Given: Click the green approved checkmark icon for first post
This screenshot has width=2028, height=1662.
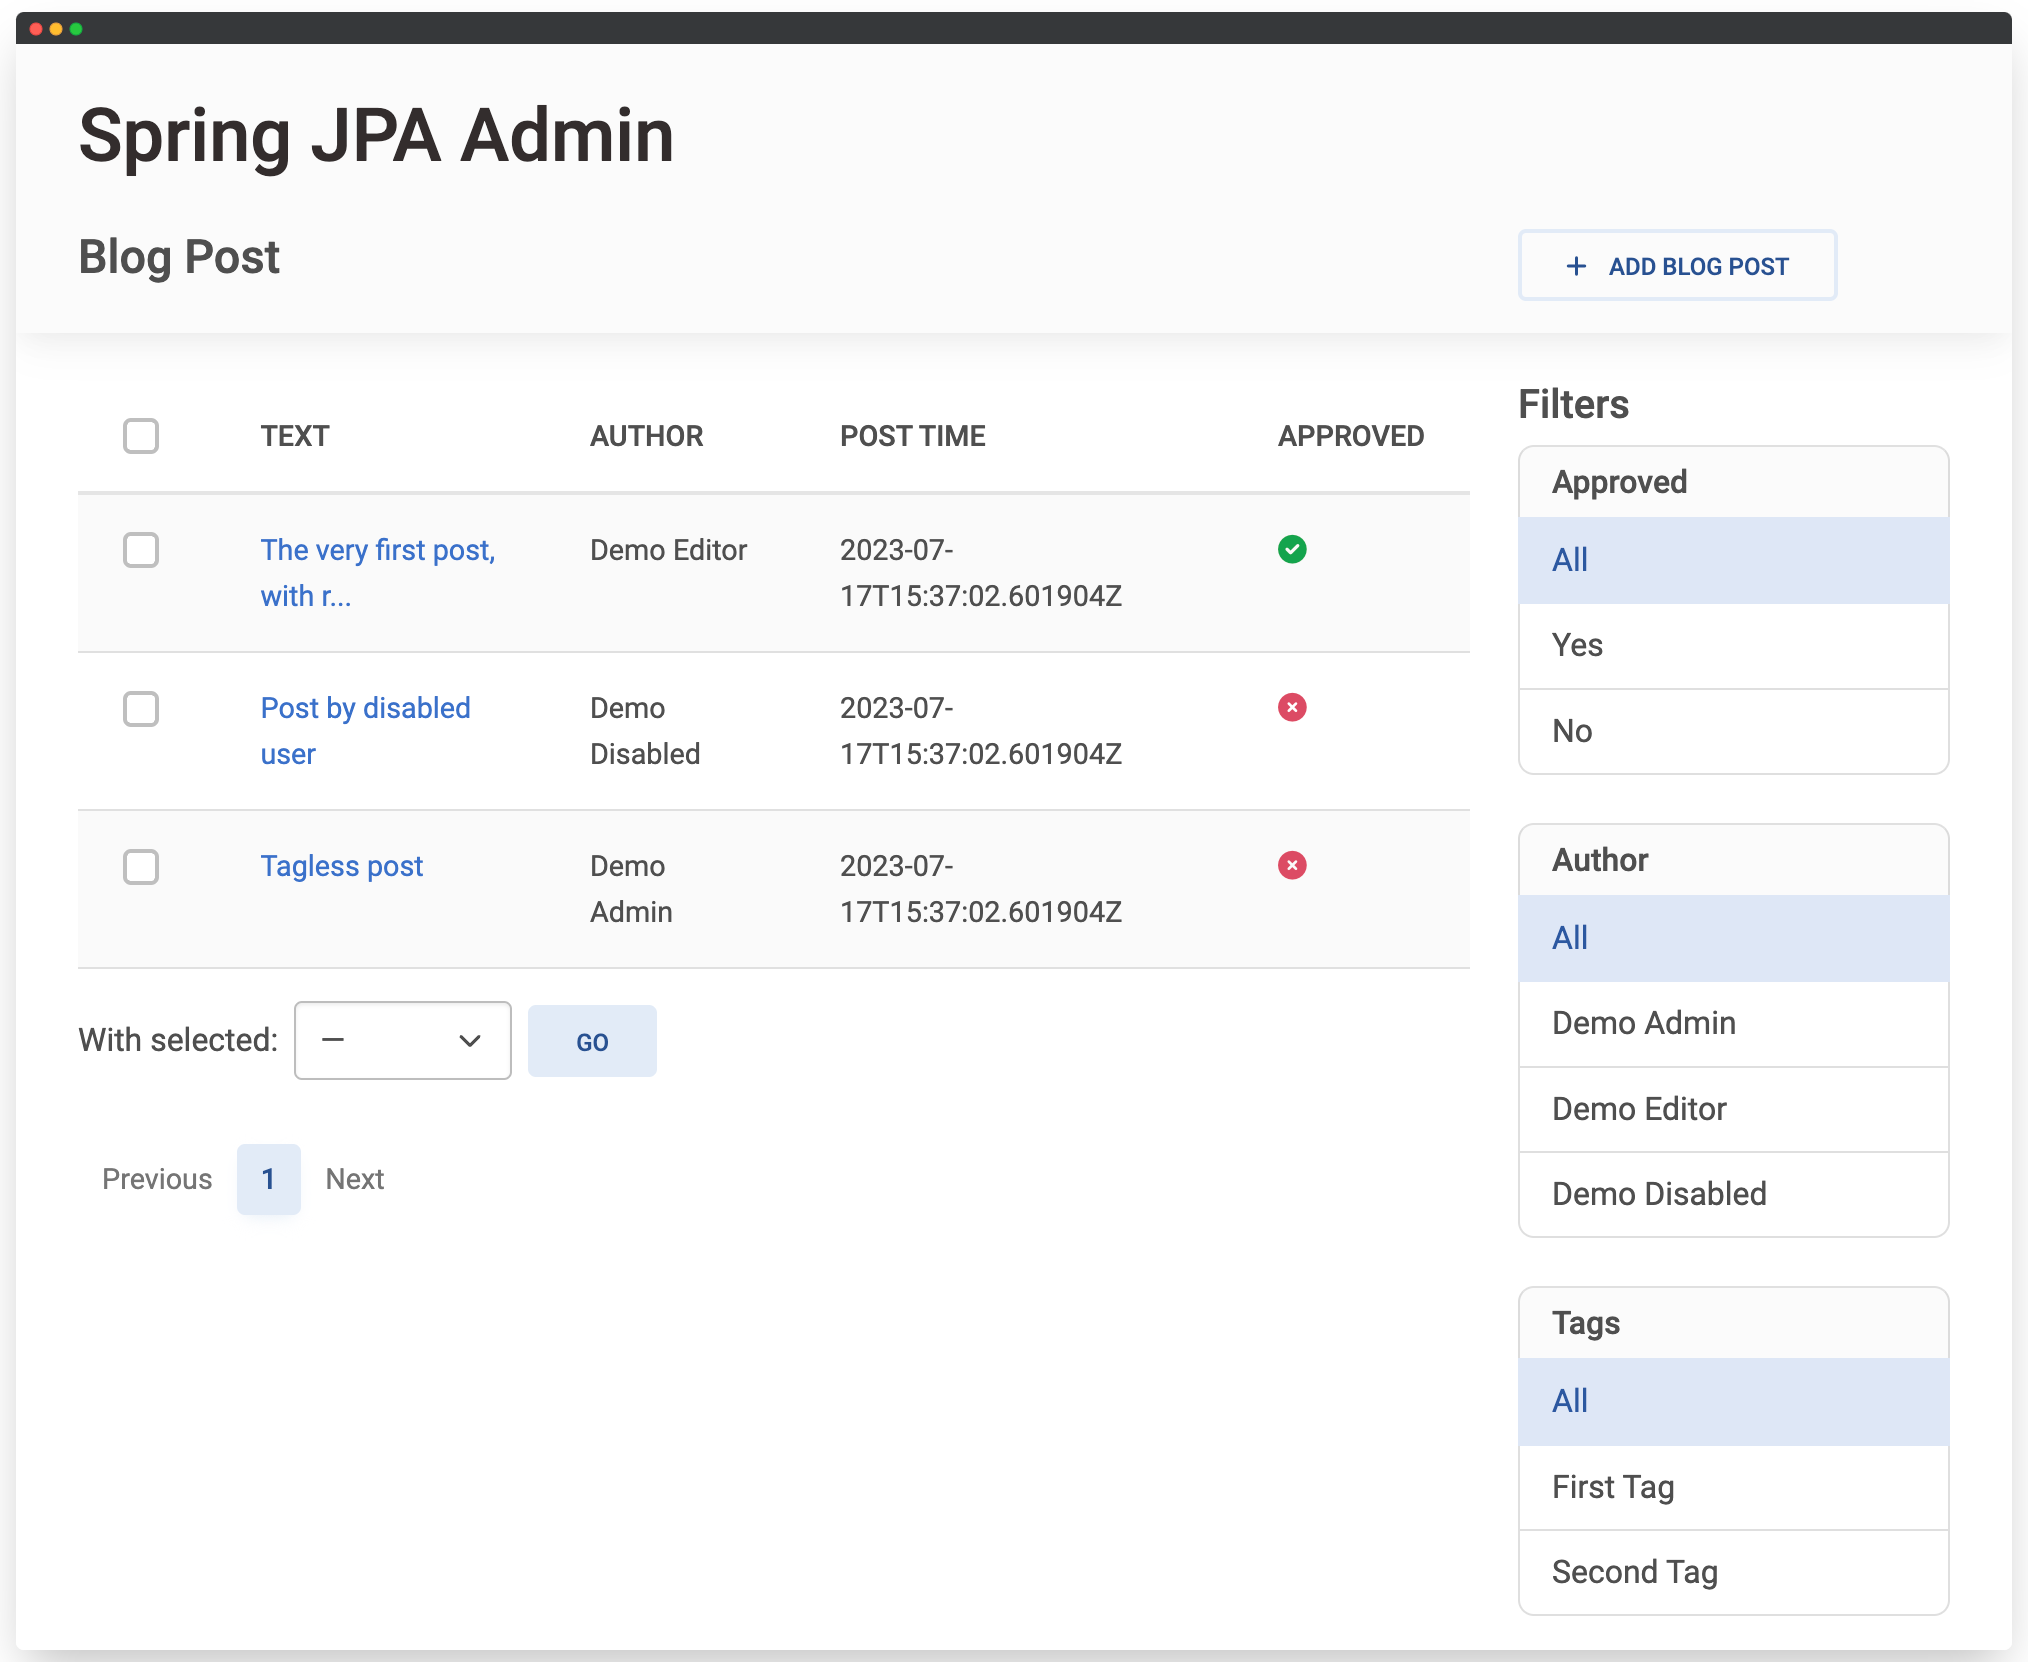Looking at the screenshot, I should pyautogui.click(x=1292, y=549).
